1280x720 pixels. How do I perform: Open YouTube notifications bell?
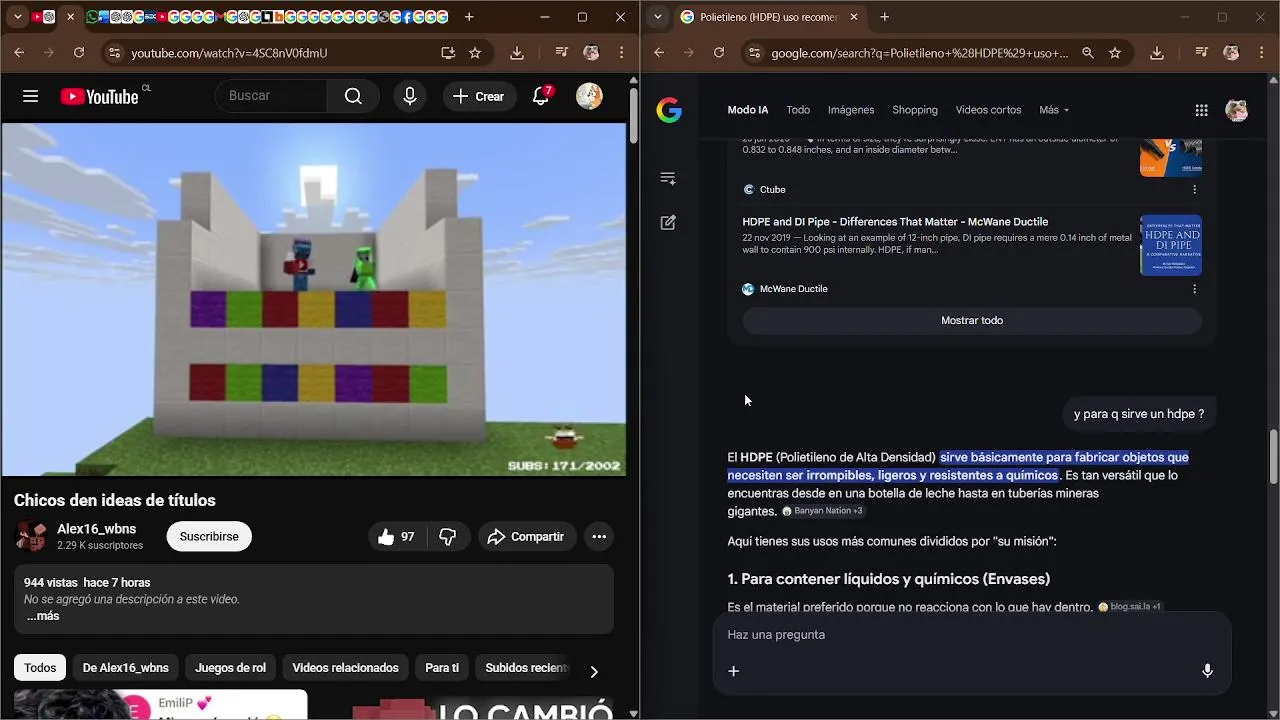541,96
